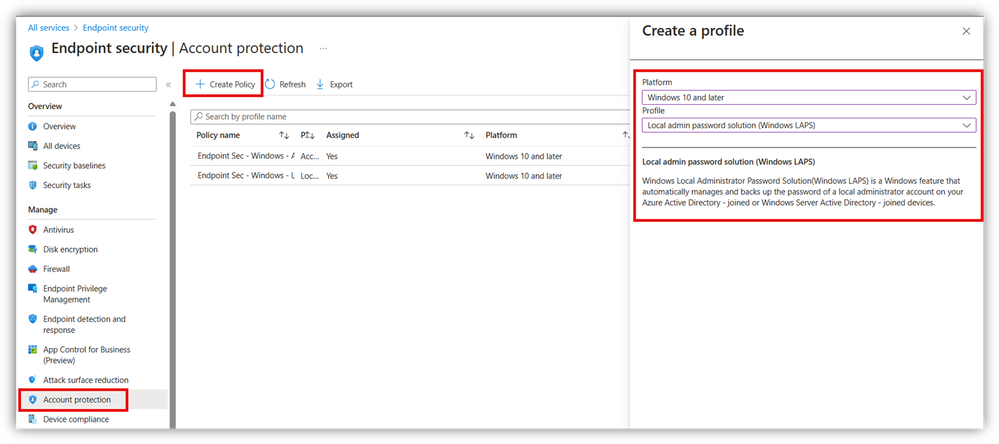Open Security baselines in the sidebar
This screenshot has width=999, height=444.
tap(75, 166)
